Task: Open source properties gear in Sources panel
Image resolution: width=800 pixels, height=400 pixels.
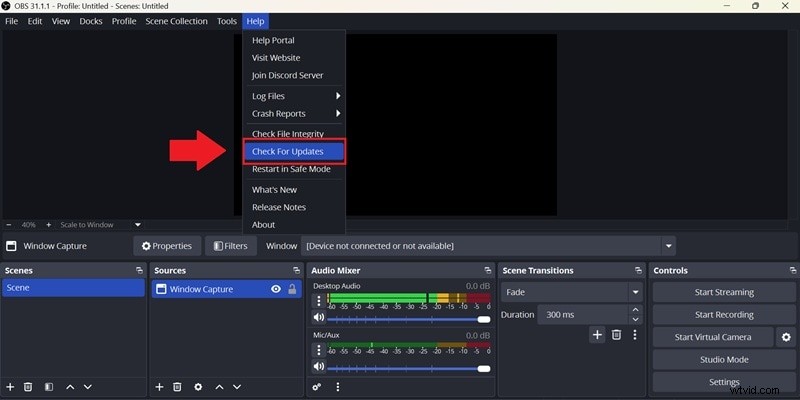Action: pyautogui.click(x=198, y=387)
